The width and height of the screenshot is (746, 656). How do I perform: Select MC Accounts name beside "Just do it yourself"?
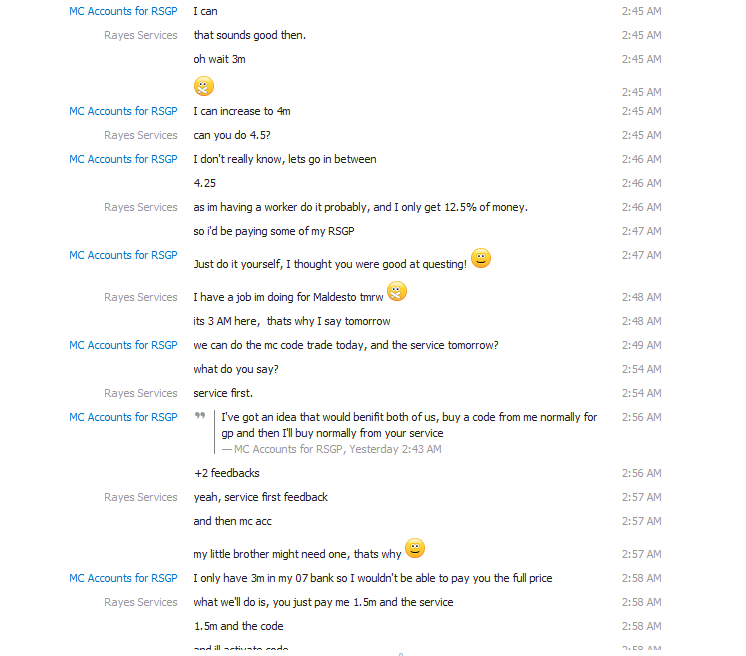(x=123, y=255)
